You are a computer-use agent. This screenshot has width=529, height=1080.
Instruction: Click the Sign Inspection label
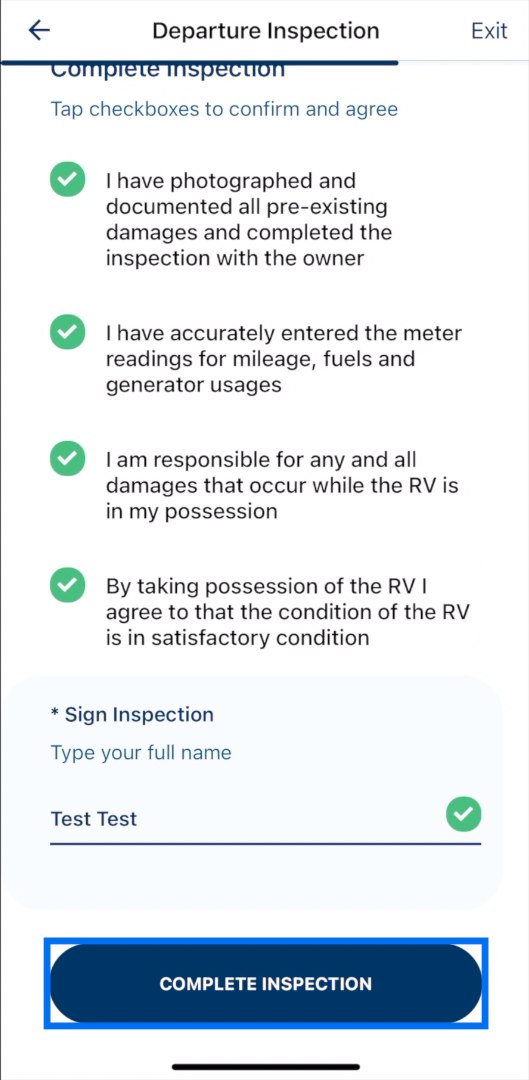click(x=132, y=714)
